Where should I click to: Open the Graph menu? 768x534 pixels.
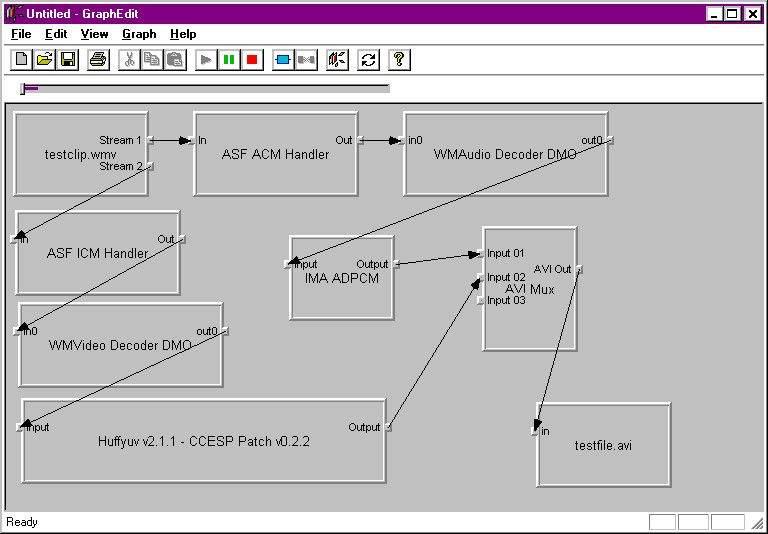click(139, 34)
